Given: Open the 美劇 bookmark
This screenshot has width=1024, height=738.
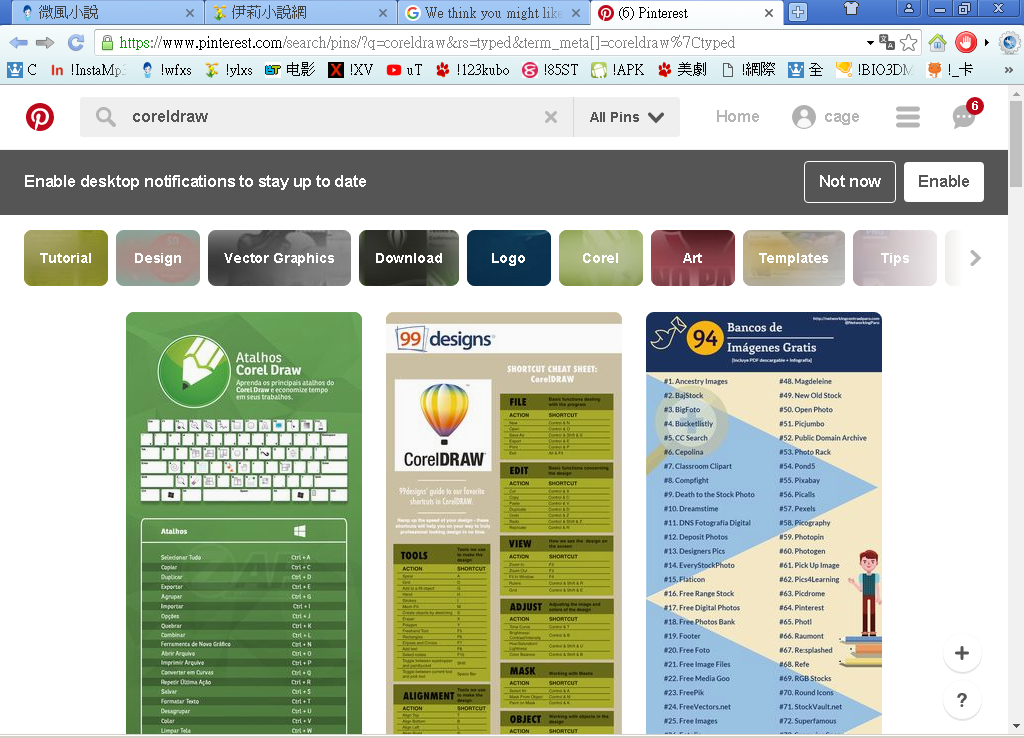Looking at the screenshot, I should (682, 70).
